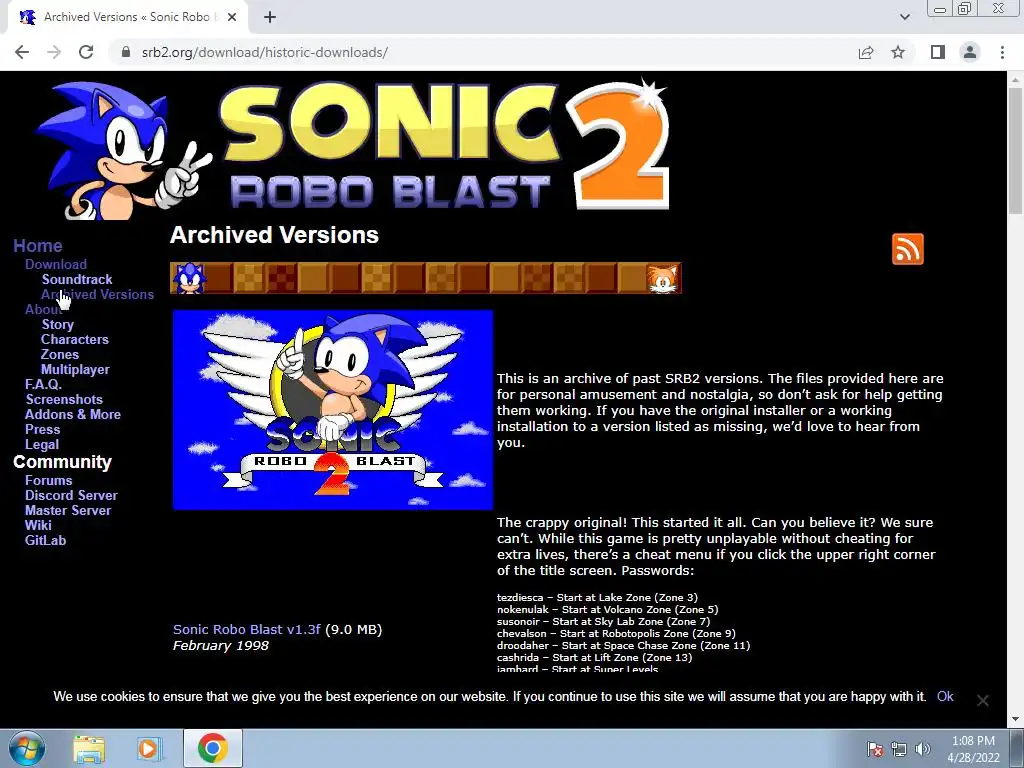The image size is (1024, 768).
Task: Click the Tails head icon on progress bar
Action: click(x=663, y=279)
